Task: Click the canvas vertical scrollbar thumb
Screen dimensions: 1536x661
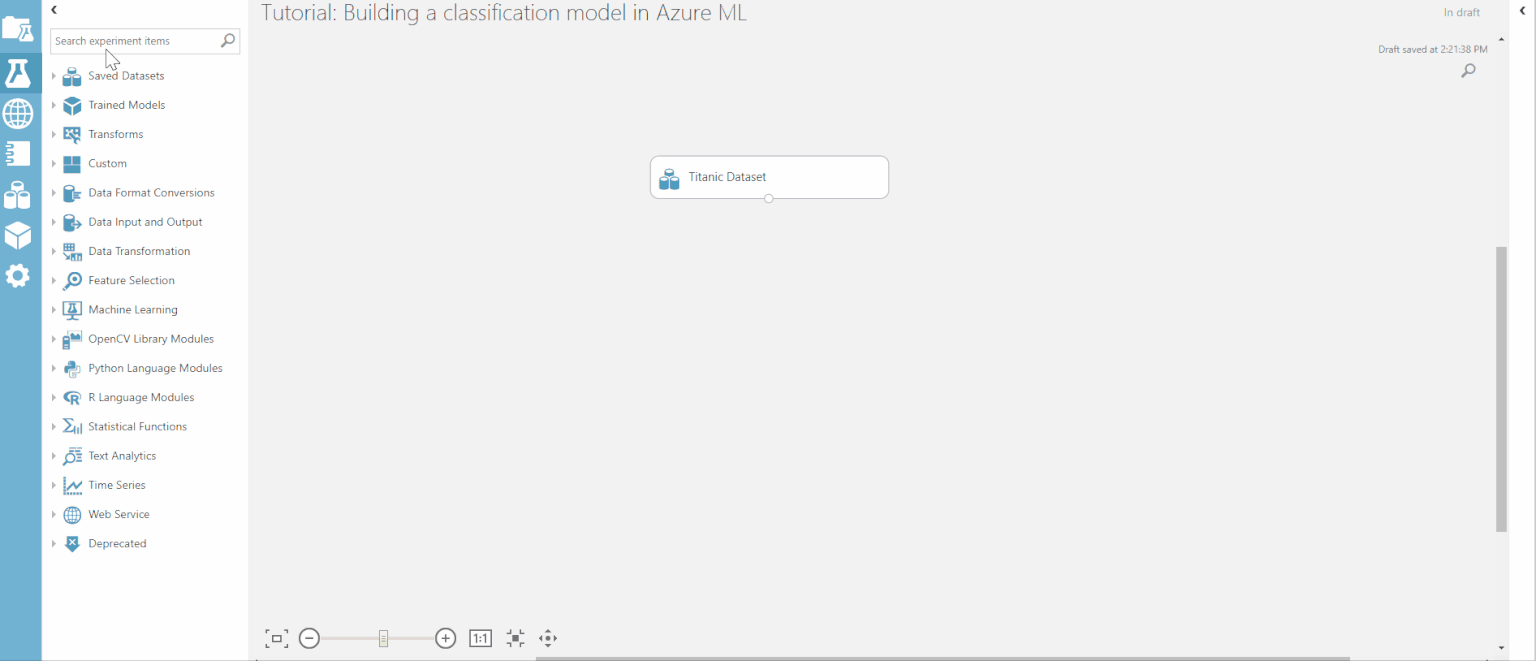Action: 1501,389
